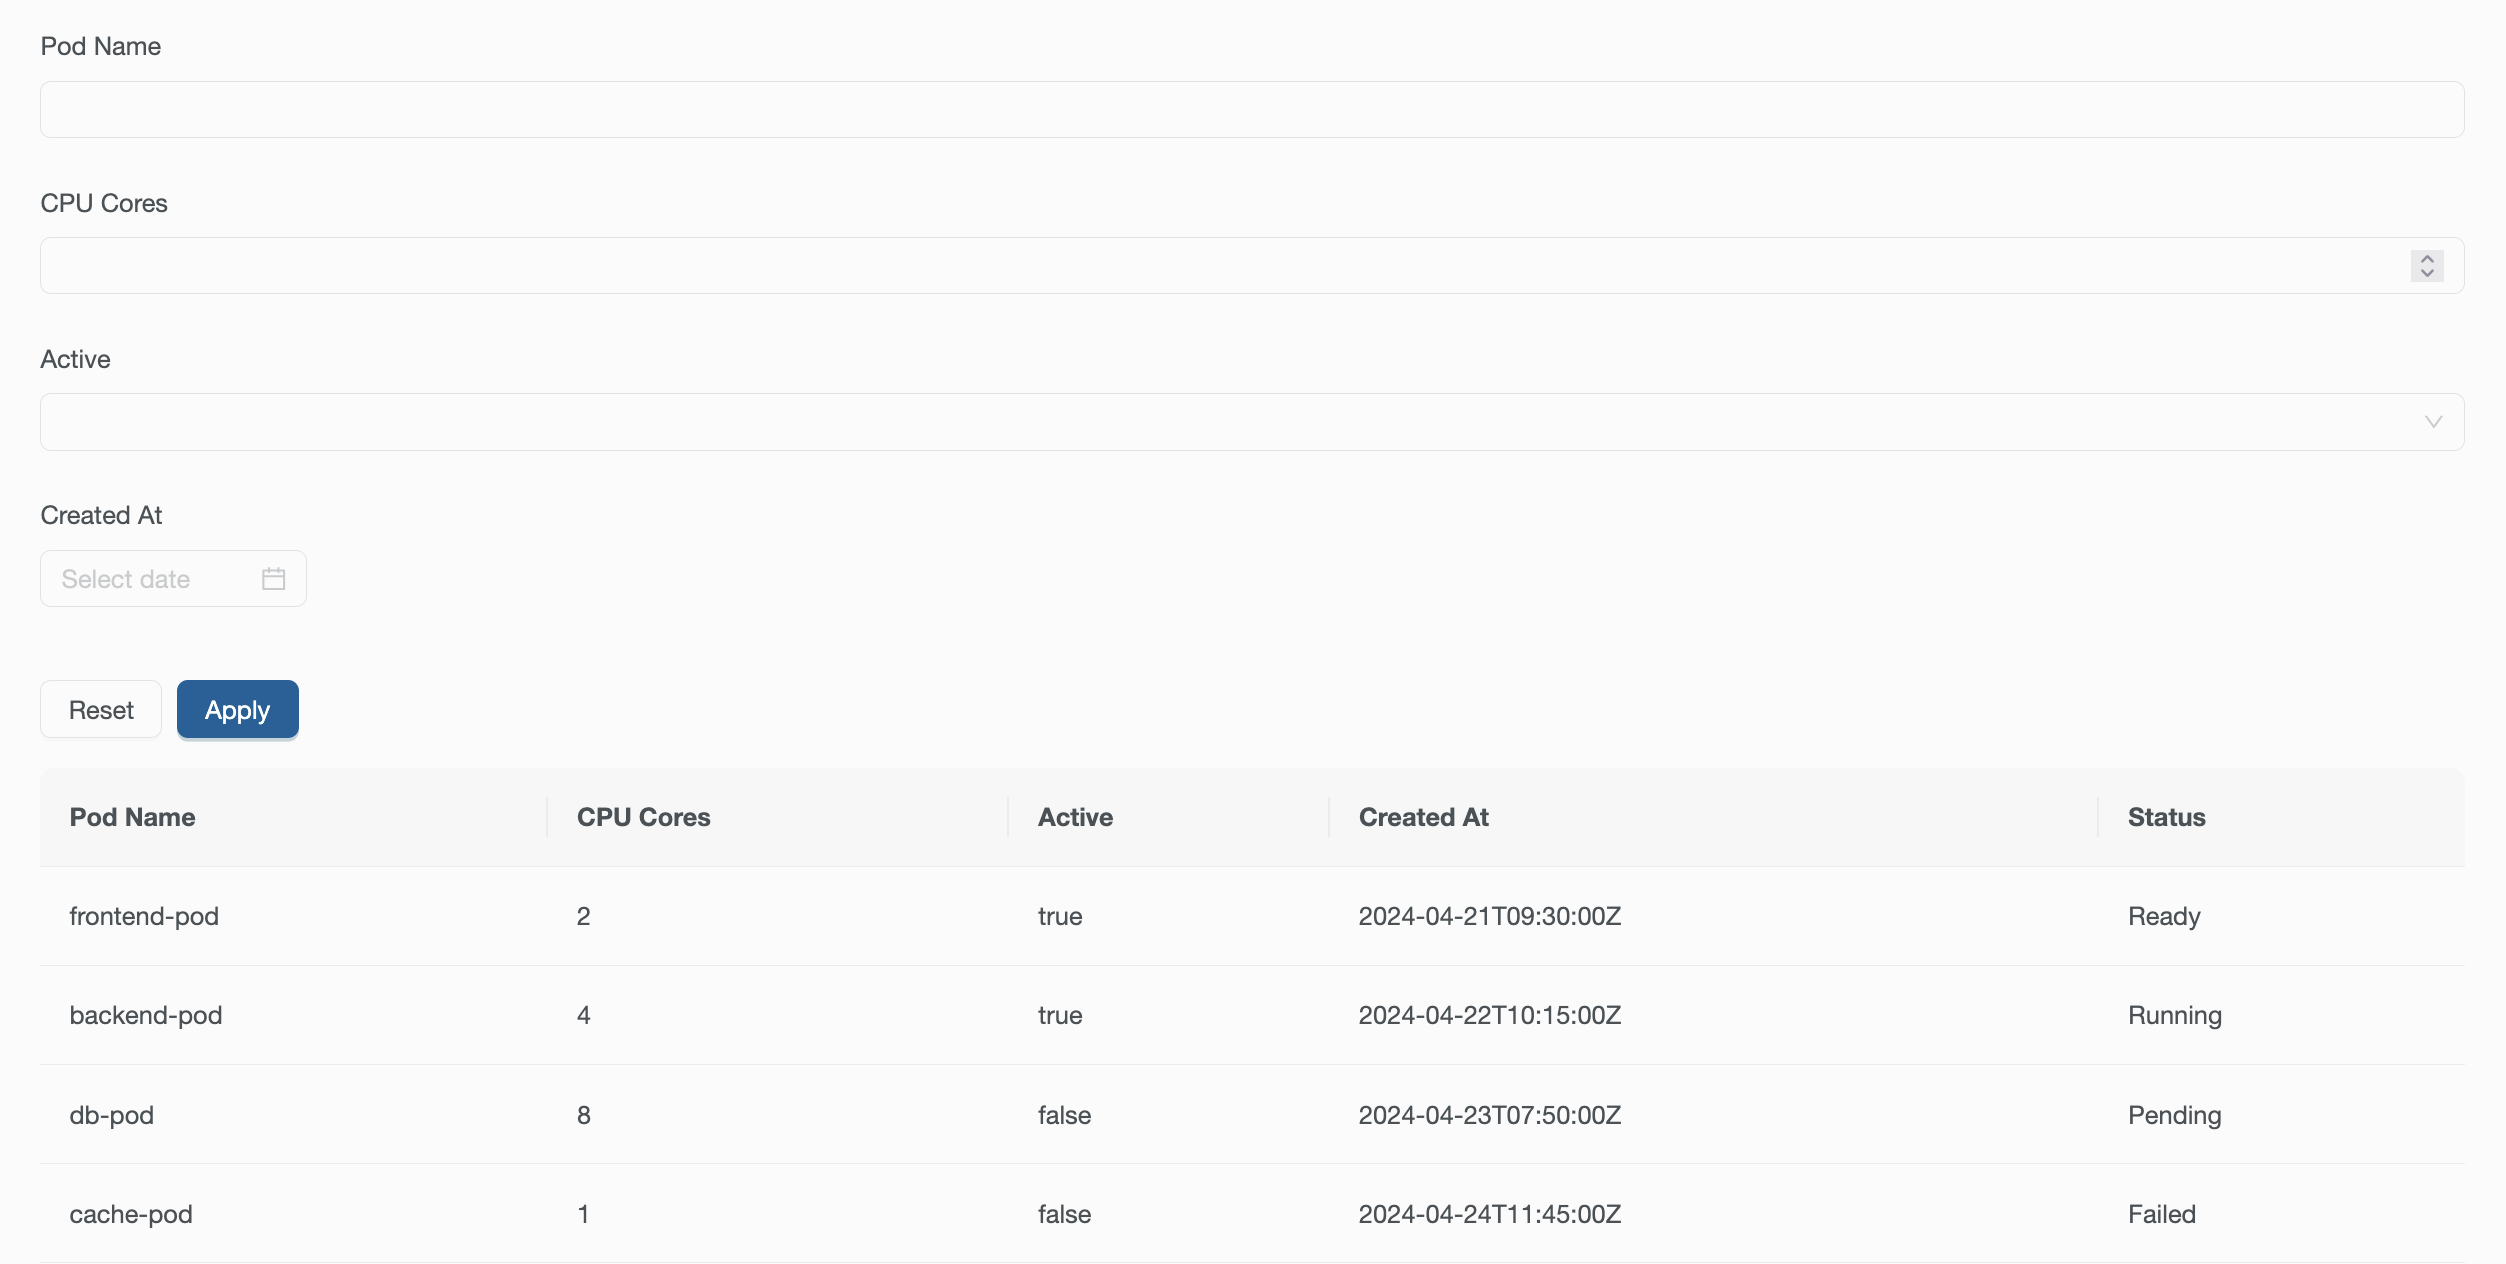Click the Failed status cell
The image size is (2506, 1264).
(x=2161, y=1214)
